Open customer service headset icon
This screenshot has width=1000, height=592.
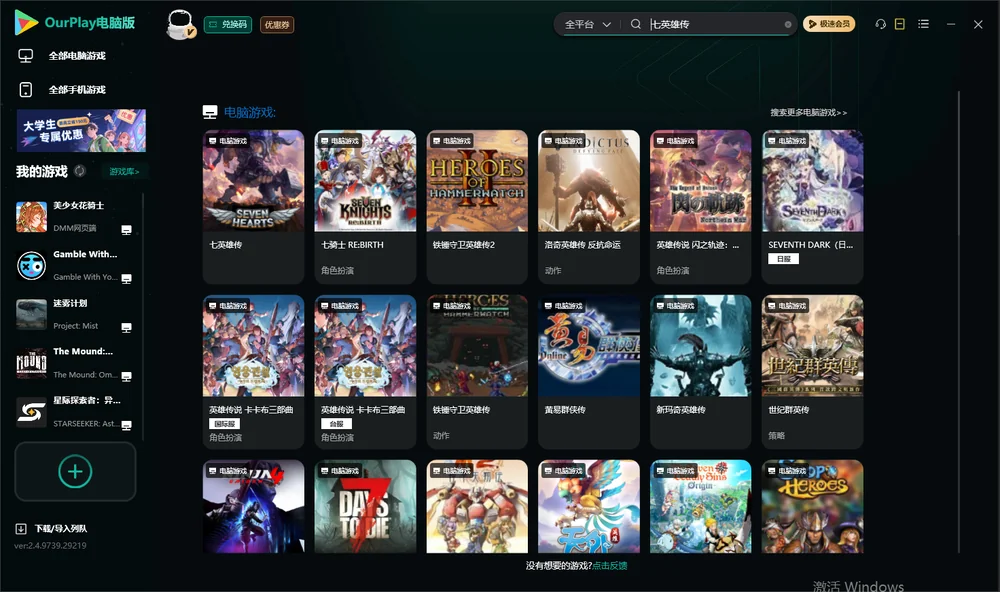pyautogui.click(x=881, y=24)
